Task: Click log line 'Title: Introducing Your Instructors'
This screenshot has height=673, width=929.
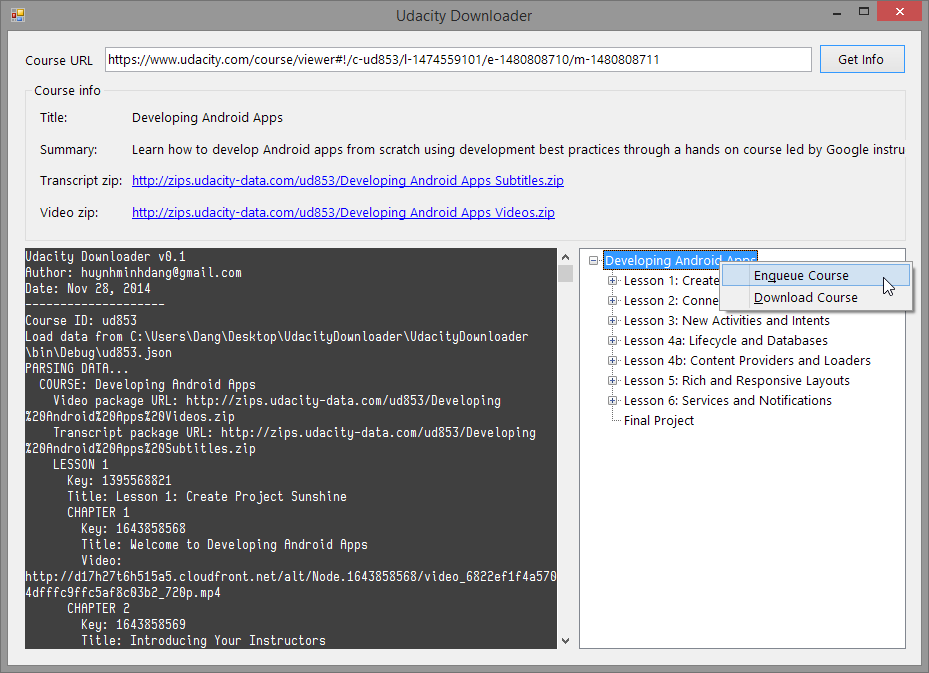Action: tap(203, 640)
